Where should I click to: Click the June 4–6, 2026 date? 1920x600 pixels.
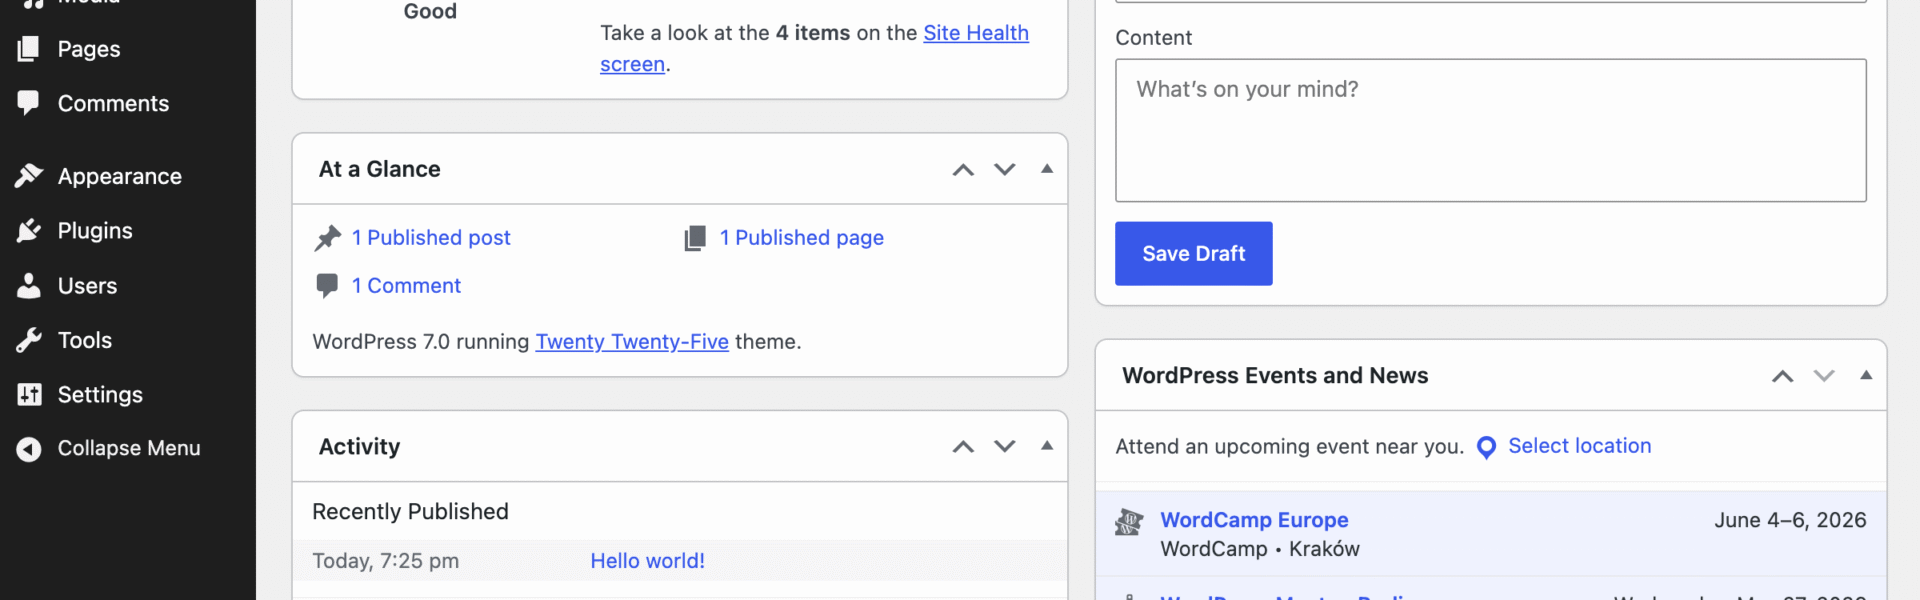click(1790, 520)
